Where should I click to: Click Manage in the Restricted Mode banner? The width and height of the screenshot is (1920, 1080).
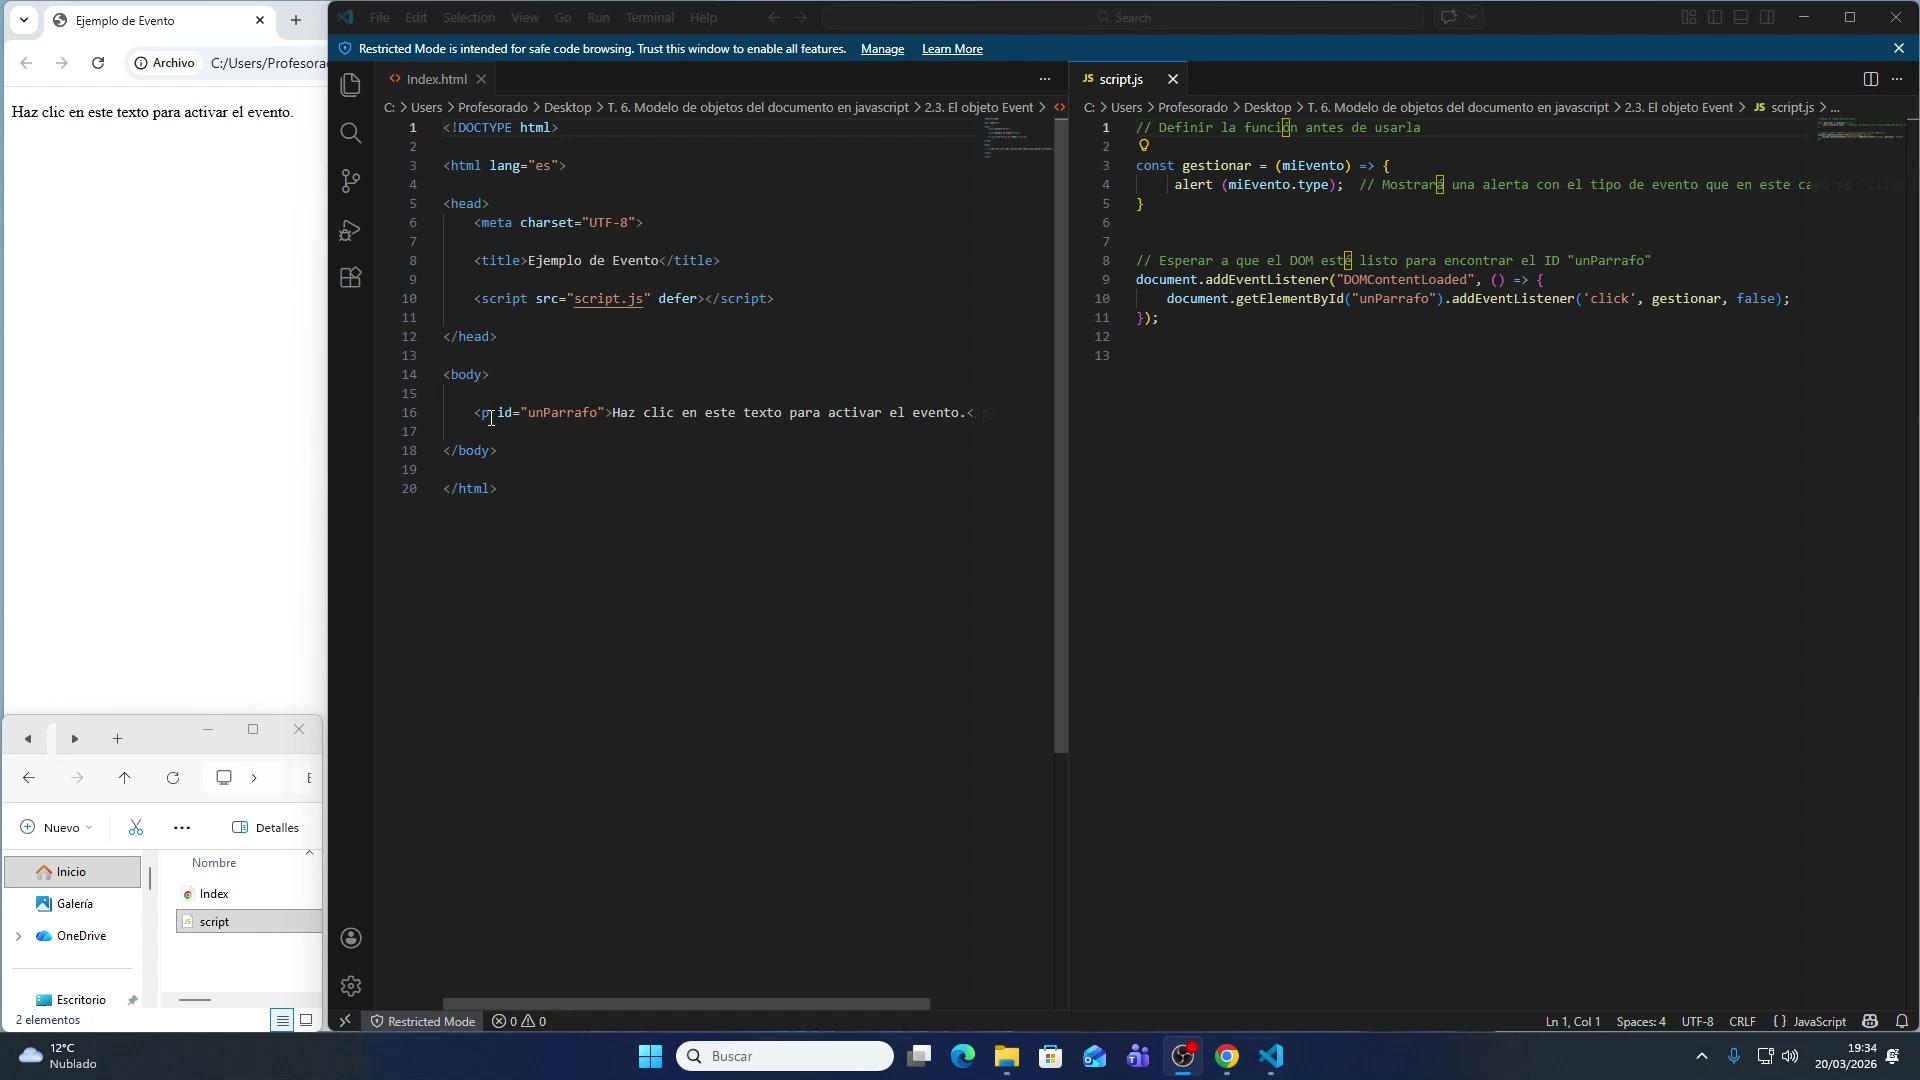(882, 48)
